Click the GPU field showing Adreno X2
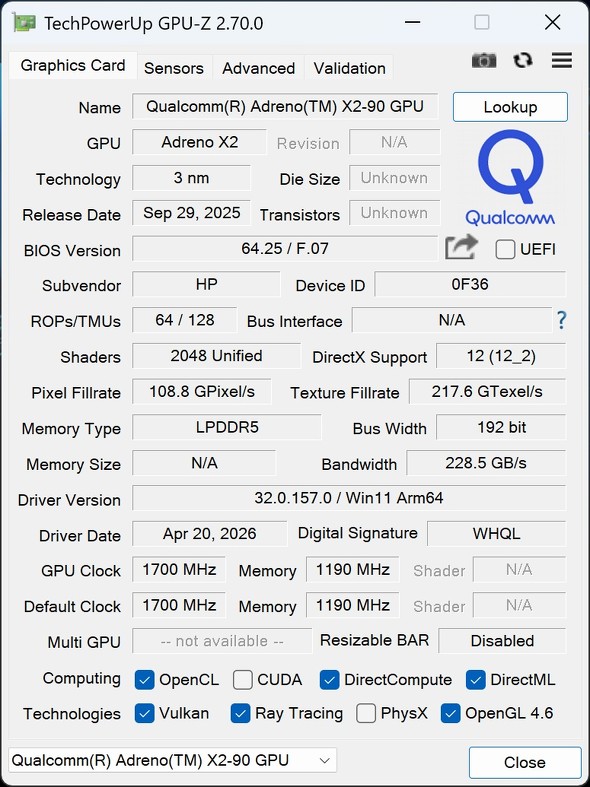Viewport: 590px width, 787px height. [199, 142]
